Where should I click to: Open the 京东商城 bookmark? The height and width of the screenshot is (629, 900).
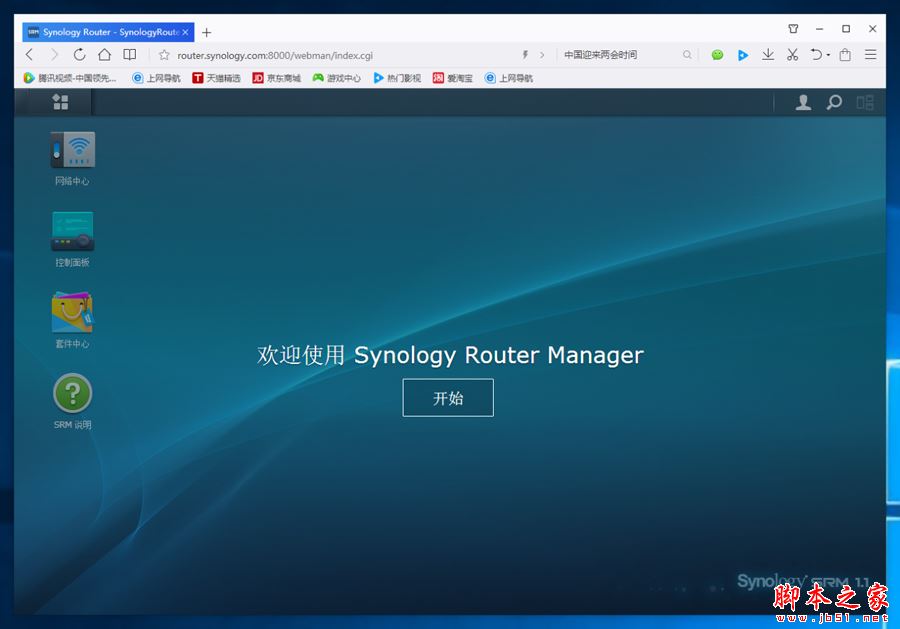[277, 77]
